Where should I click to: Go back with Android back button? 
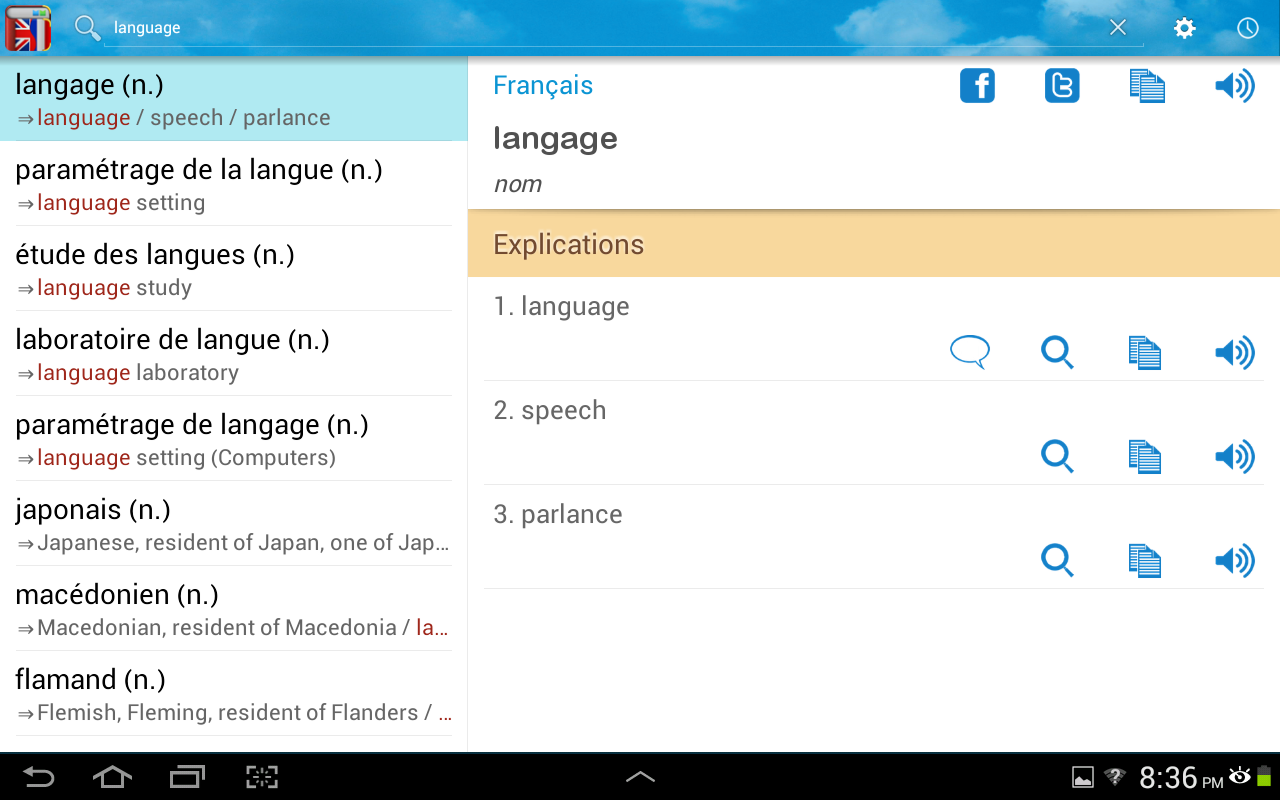coord(39,777)
